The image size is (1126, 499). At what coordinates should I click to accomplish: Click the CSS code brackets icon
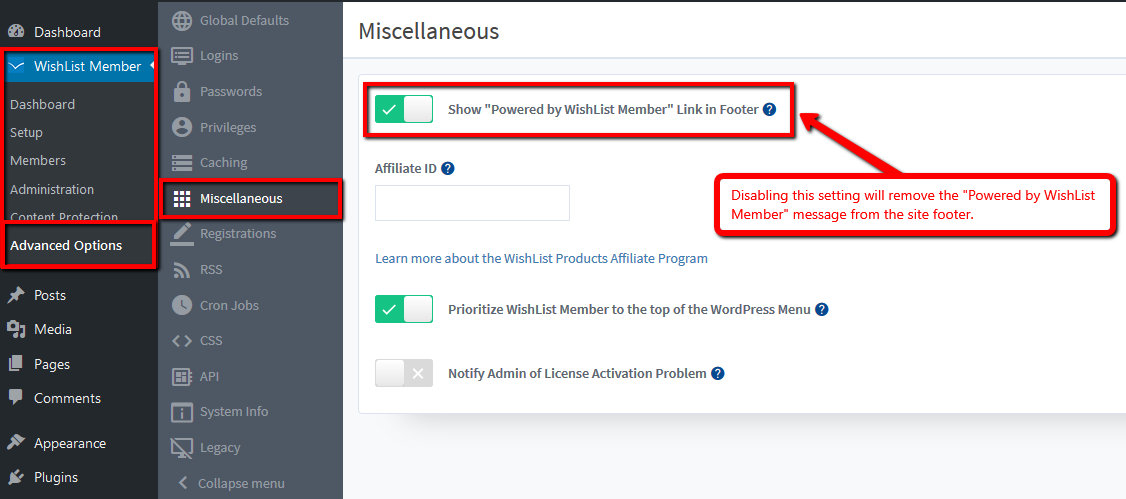(x=182, y=340)
